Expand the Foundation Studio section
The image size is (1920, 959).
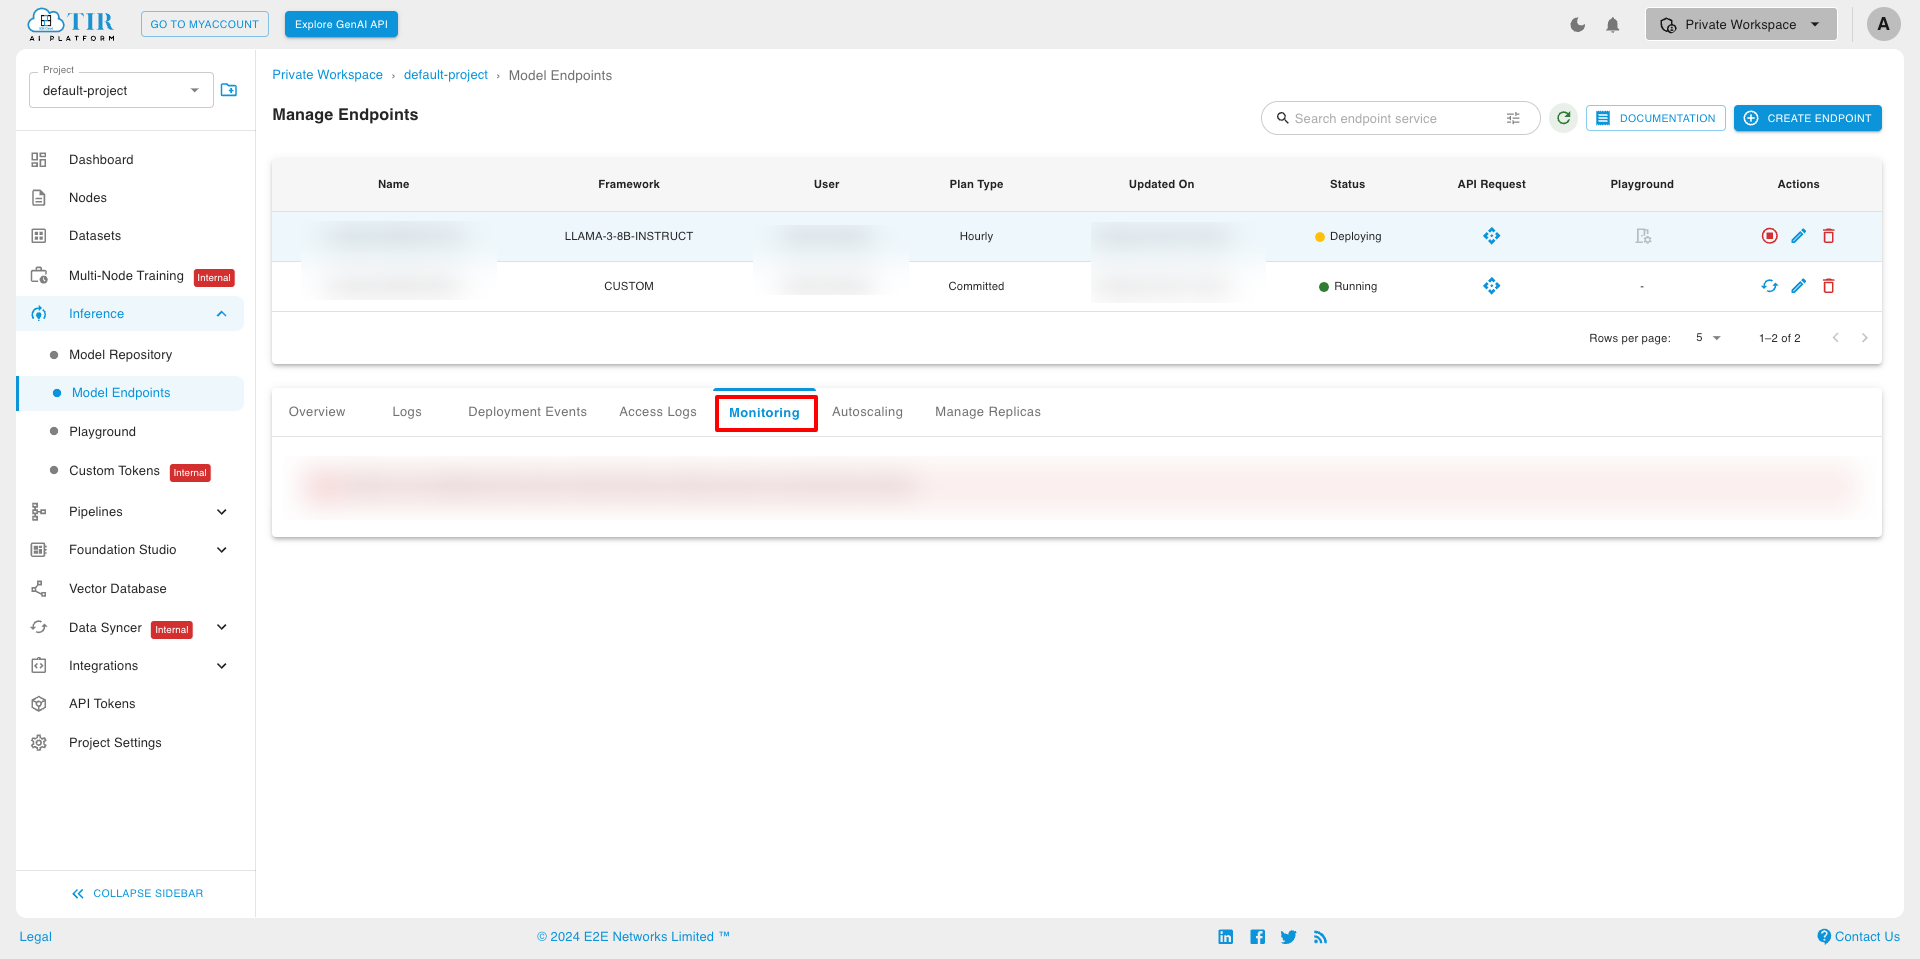(x=221, y=550)
